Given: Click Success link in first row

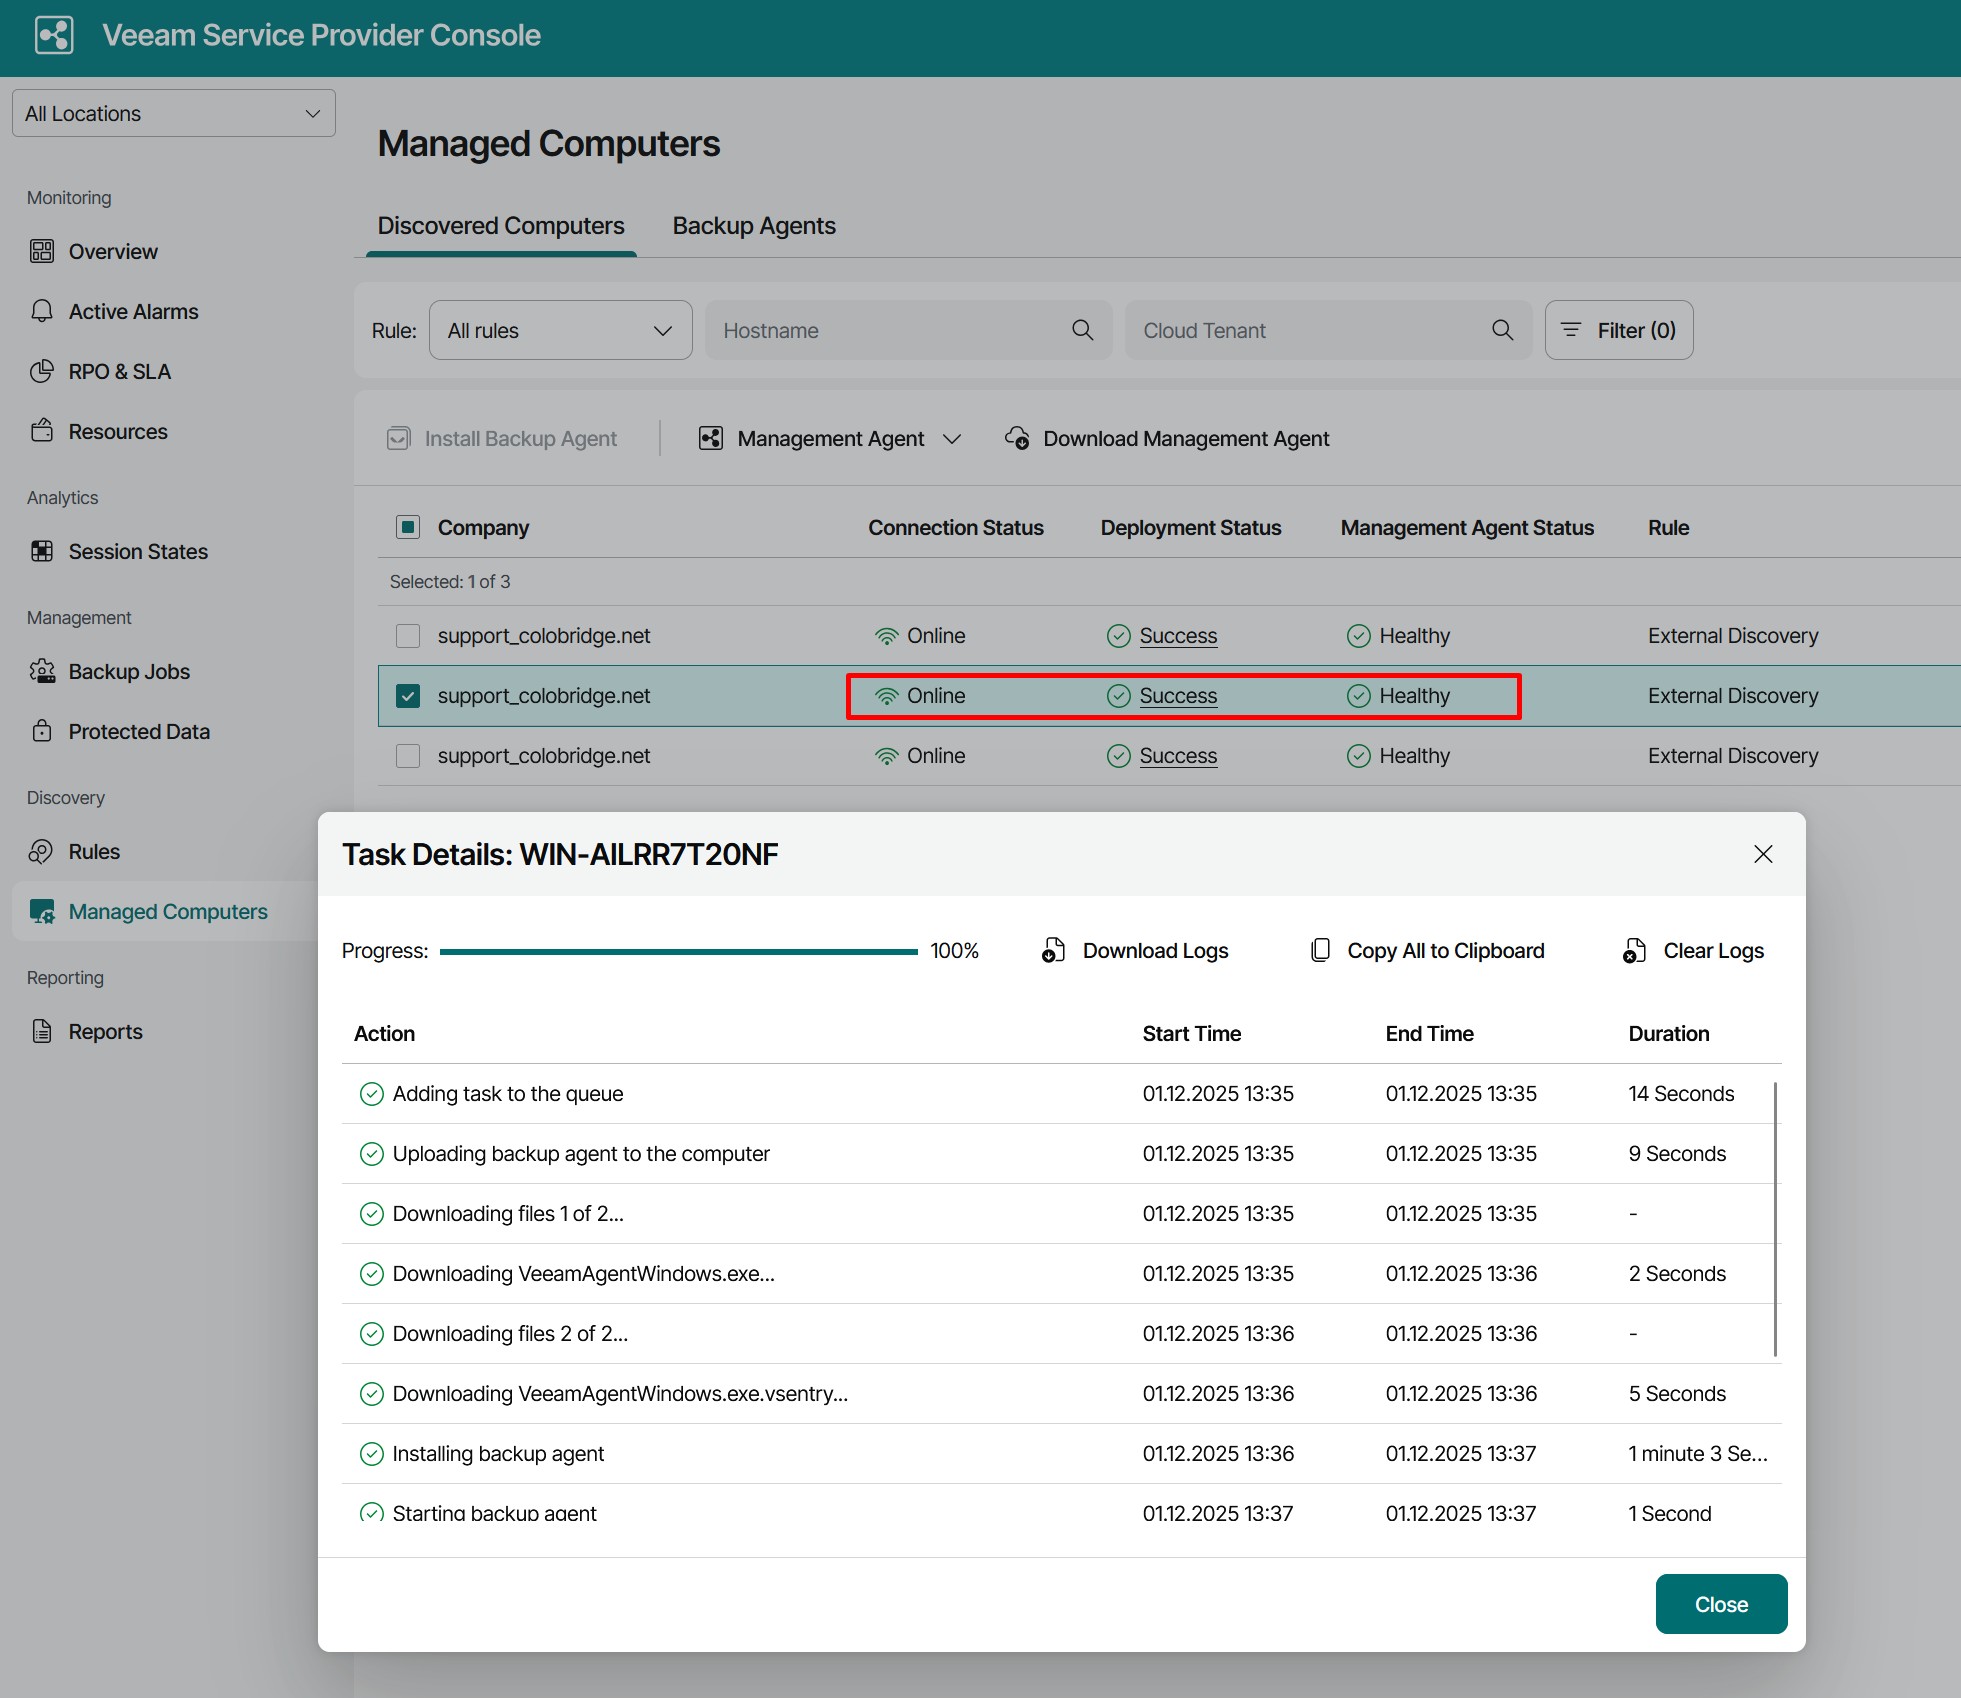Looking at the screenshot, I should (x=1178, y=636).
